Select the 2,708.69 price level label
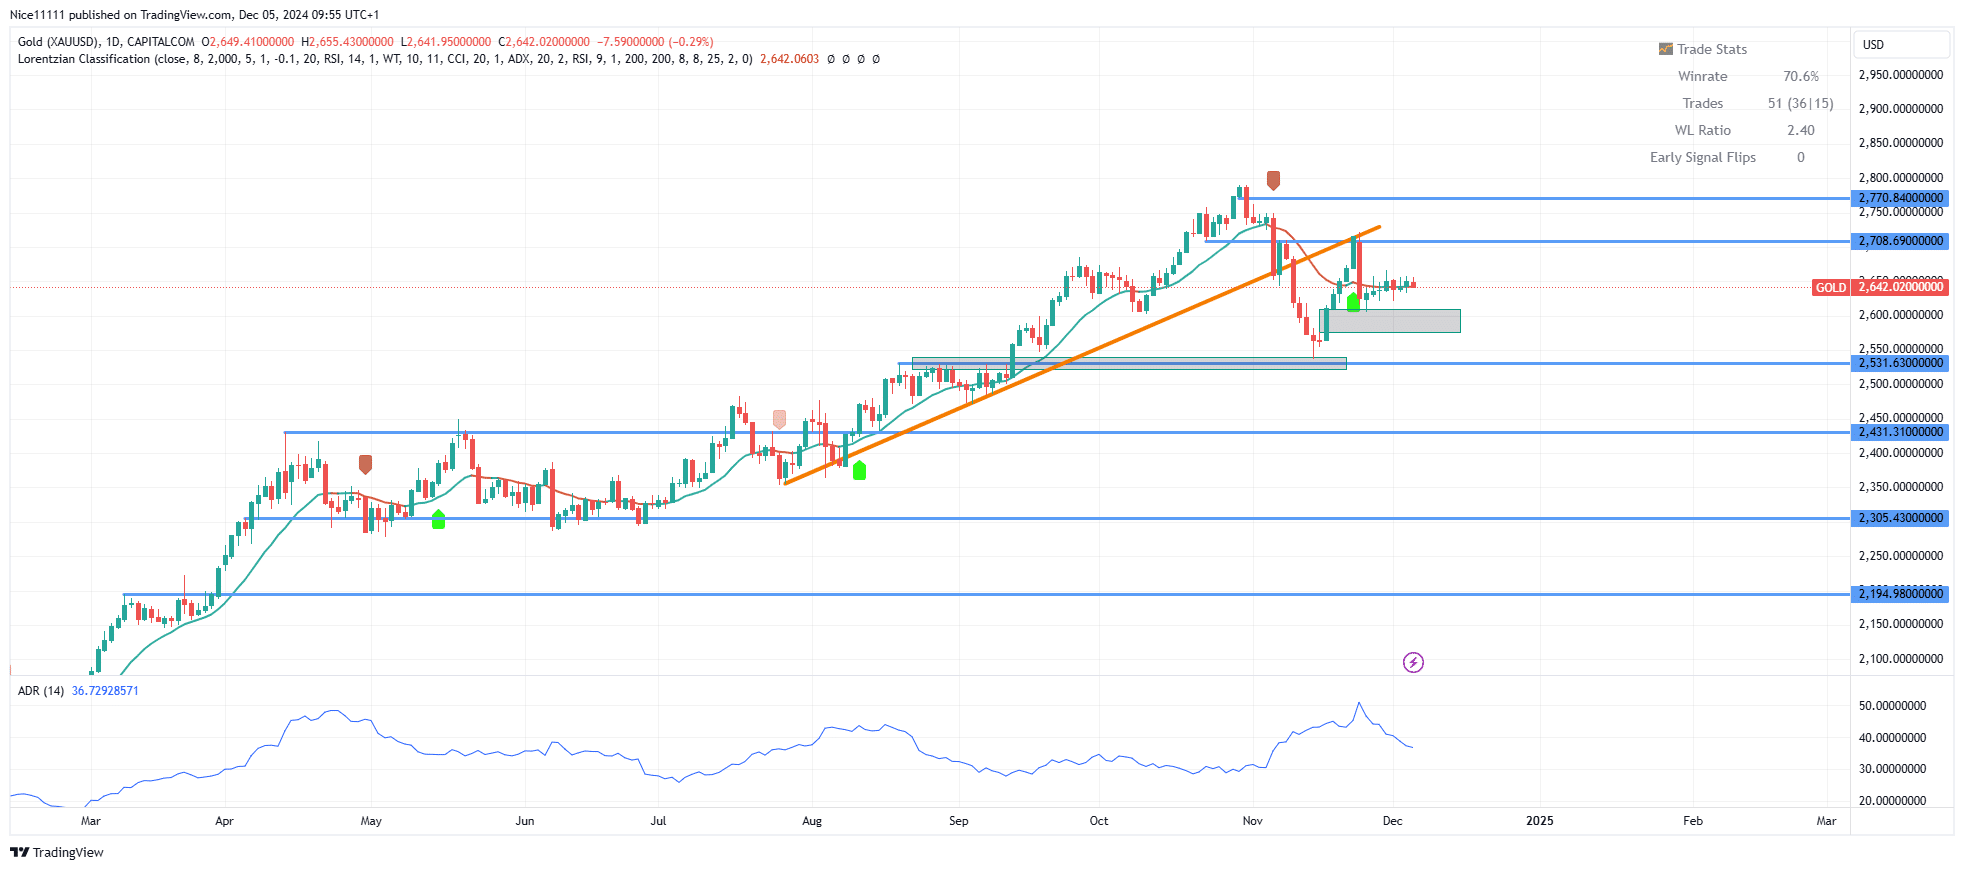The height and width of the screenshot is (870, 1964). pos(1901,241)
